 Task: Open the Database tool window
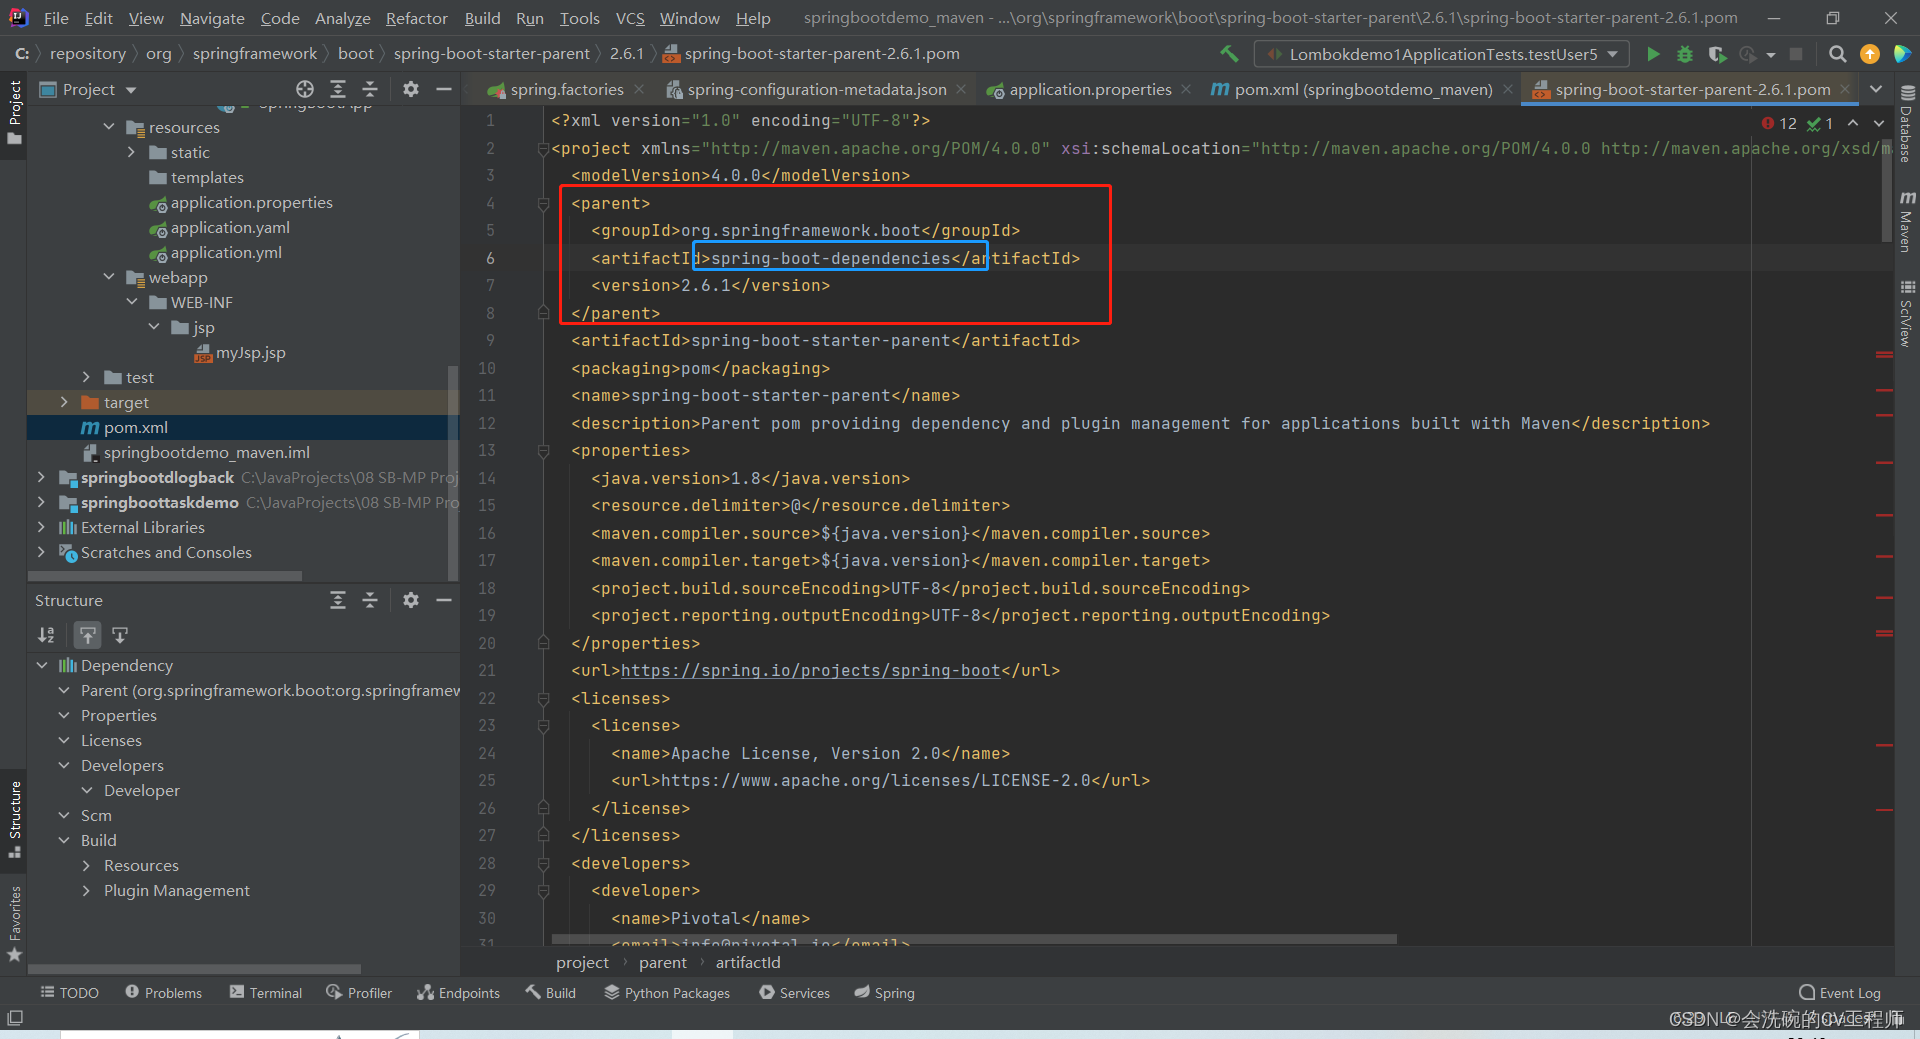coord(1907,124)
